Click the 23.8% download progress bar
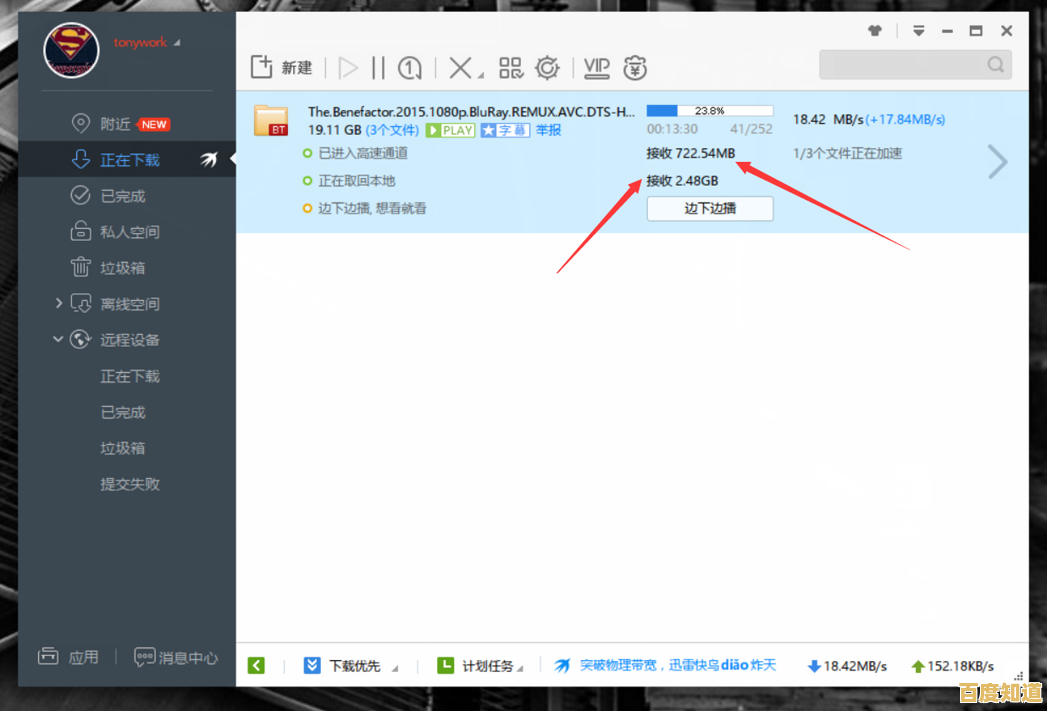1047x711 pixels. 709,110
